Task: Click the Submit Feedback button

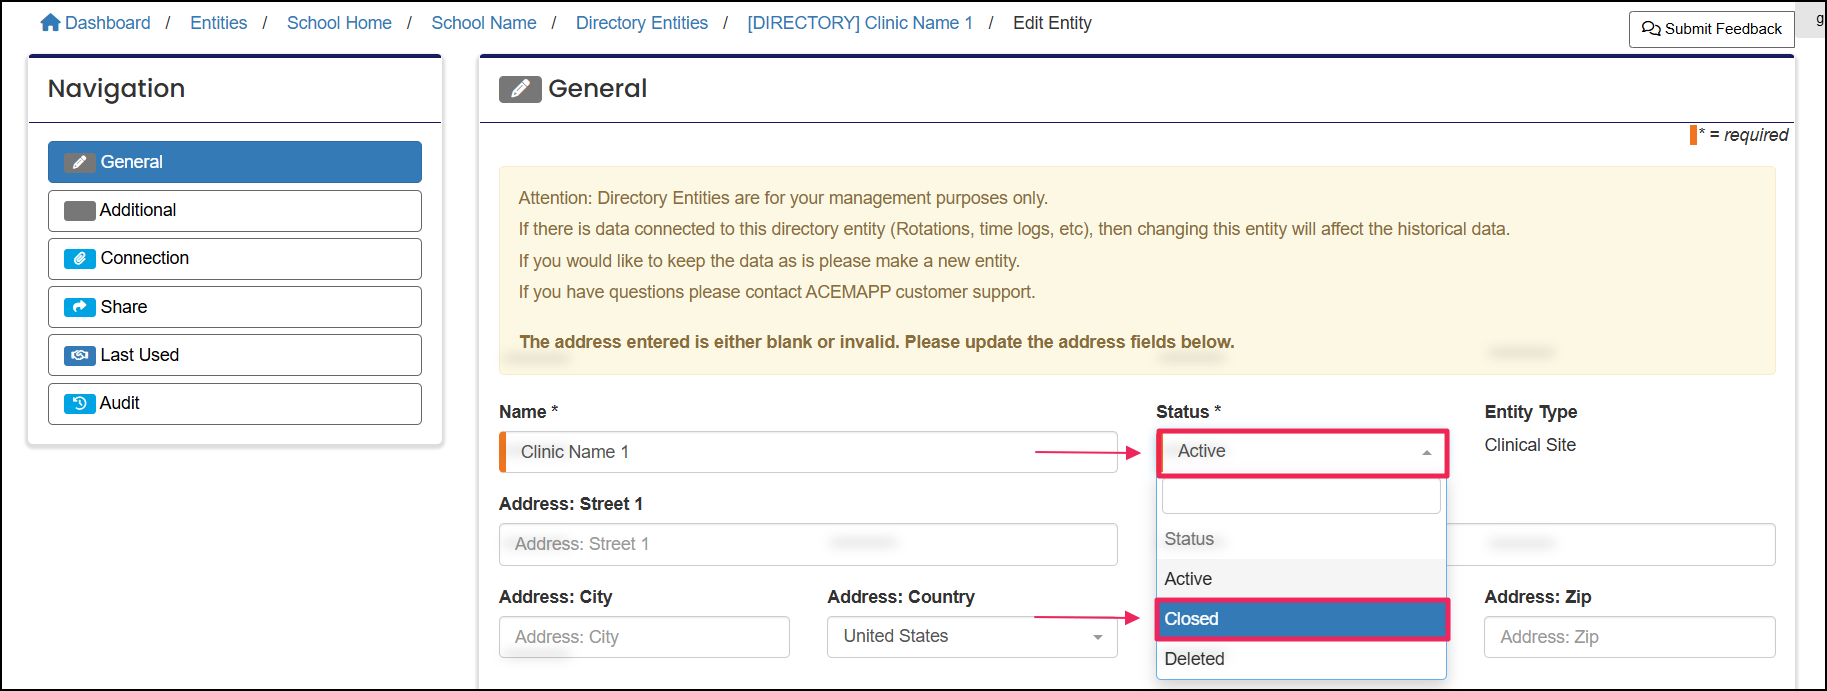Action: point(1712,29)
